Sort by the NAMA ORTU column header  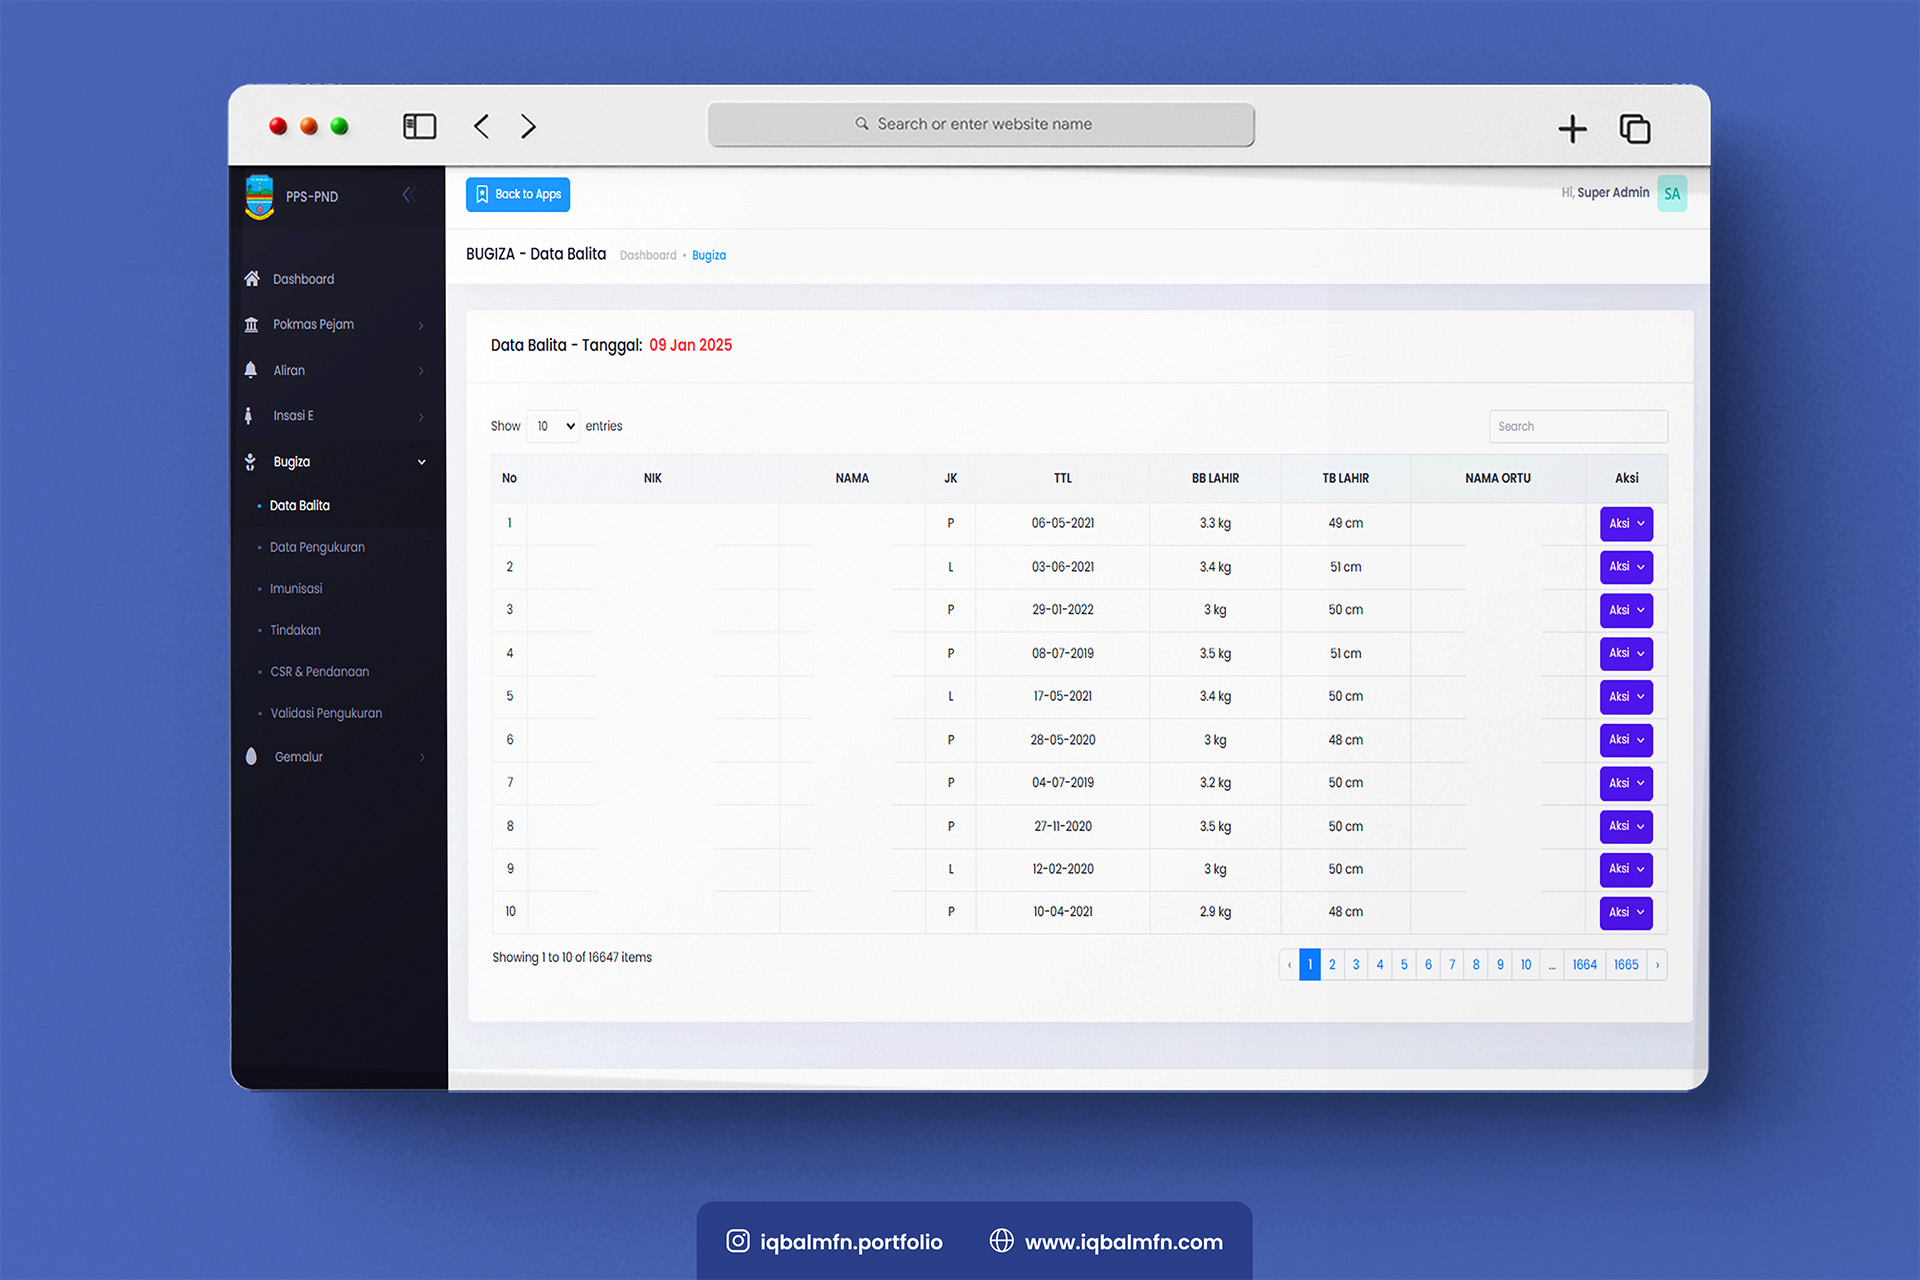[1498, 478]
